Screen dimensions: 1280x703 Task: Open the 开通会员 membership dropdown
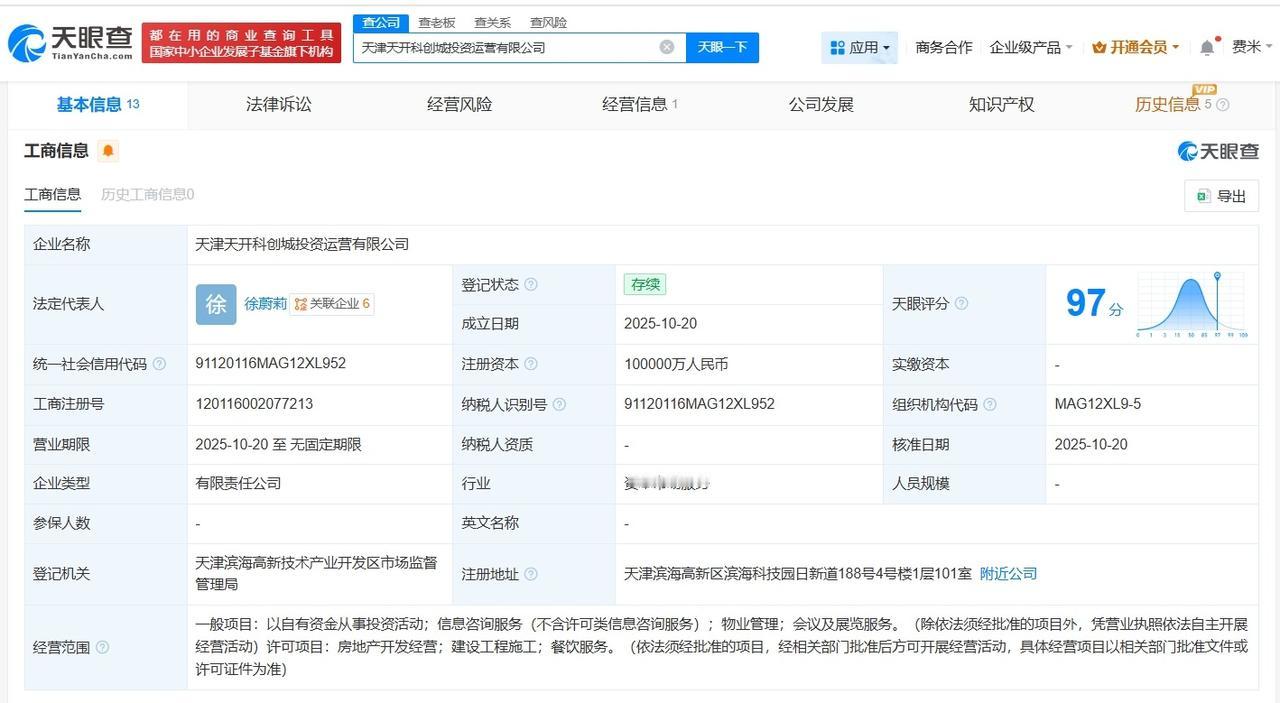[1136, 47]
